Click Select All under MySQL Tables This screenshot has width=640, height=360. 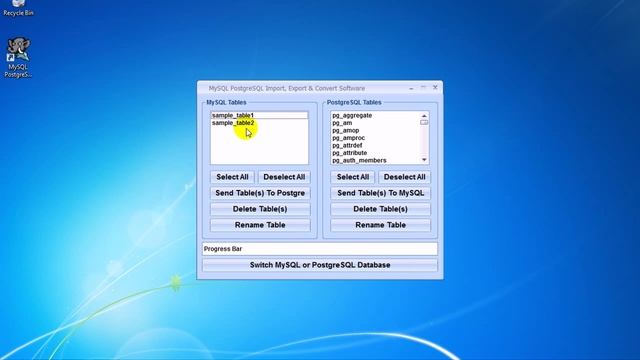pyautogui.click(x=232, y=177)
